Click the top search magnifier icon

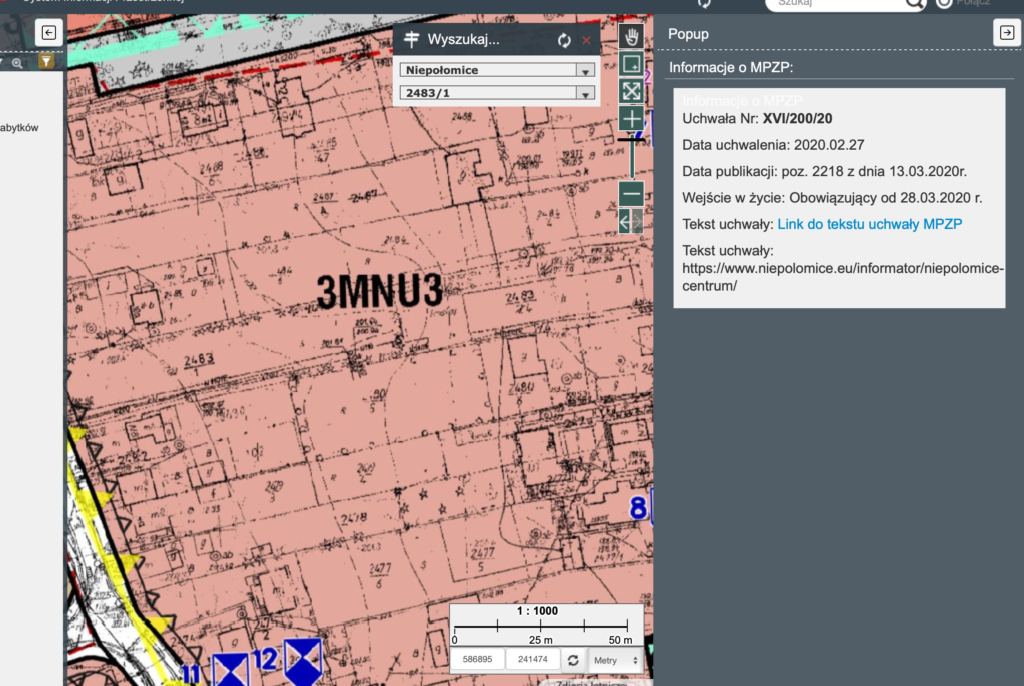tap(914, 3)
